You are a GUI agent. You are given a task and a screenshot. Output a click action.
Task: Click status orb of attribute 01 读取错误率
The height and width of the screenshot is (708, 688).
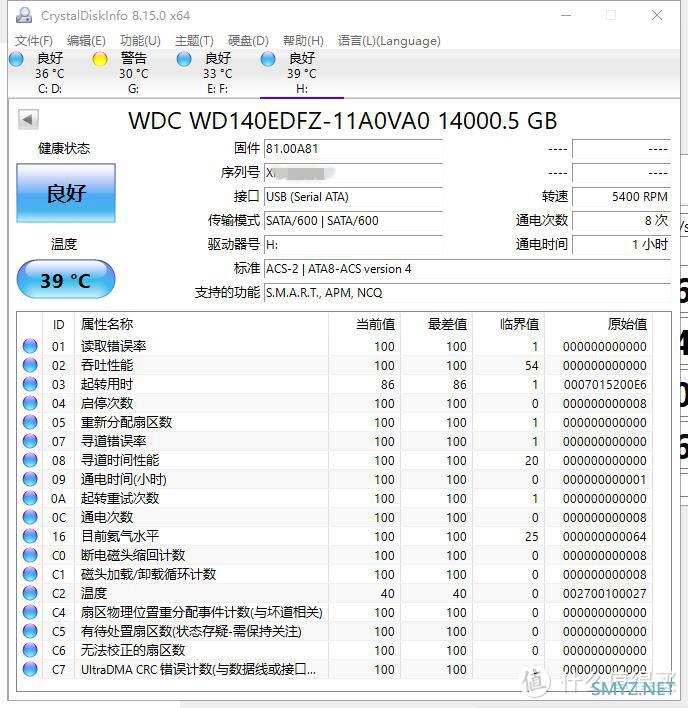pos(30,346)
